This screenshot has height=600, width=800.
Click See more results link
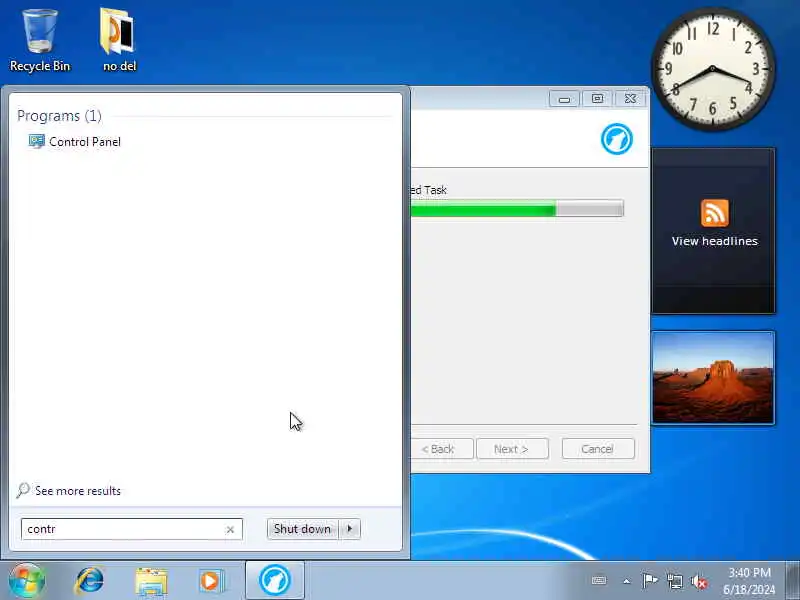[x=78, y=491]
